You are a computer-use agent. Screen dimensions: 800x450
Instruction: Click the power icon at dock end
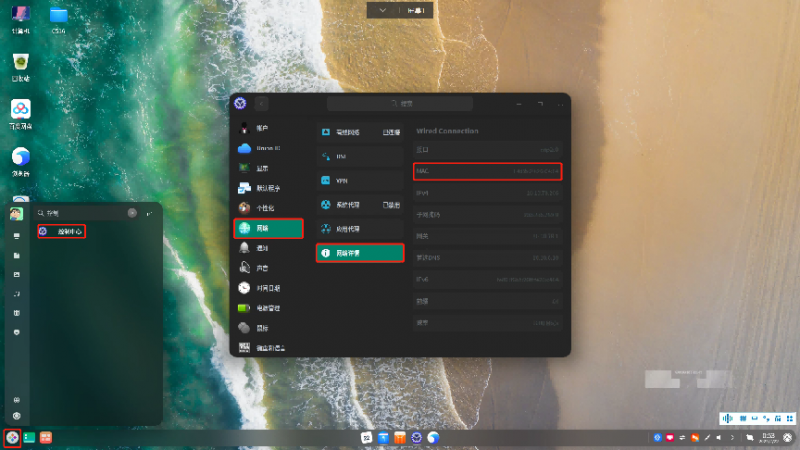tap(788, 438)
